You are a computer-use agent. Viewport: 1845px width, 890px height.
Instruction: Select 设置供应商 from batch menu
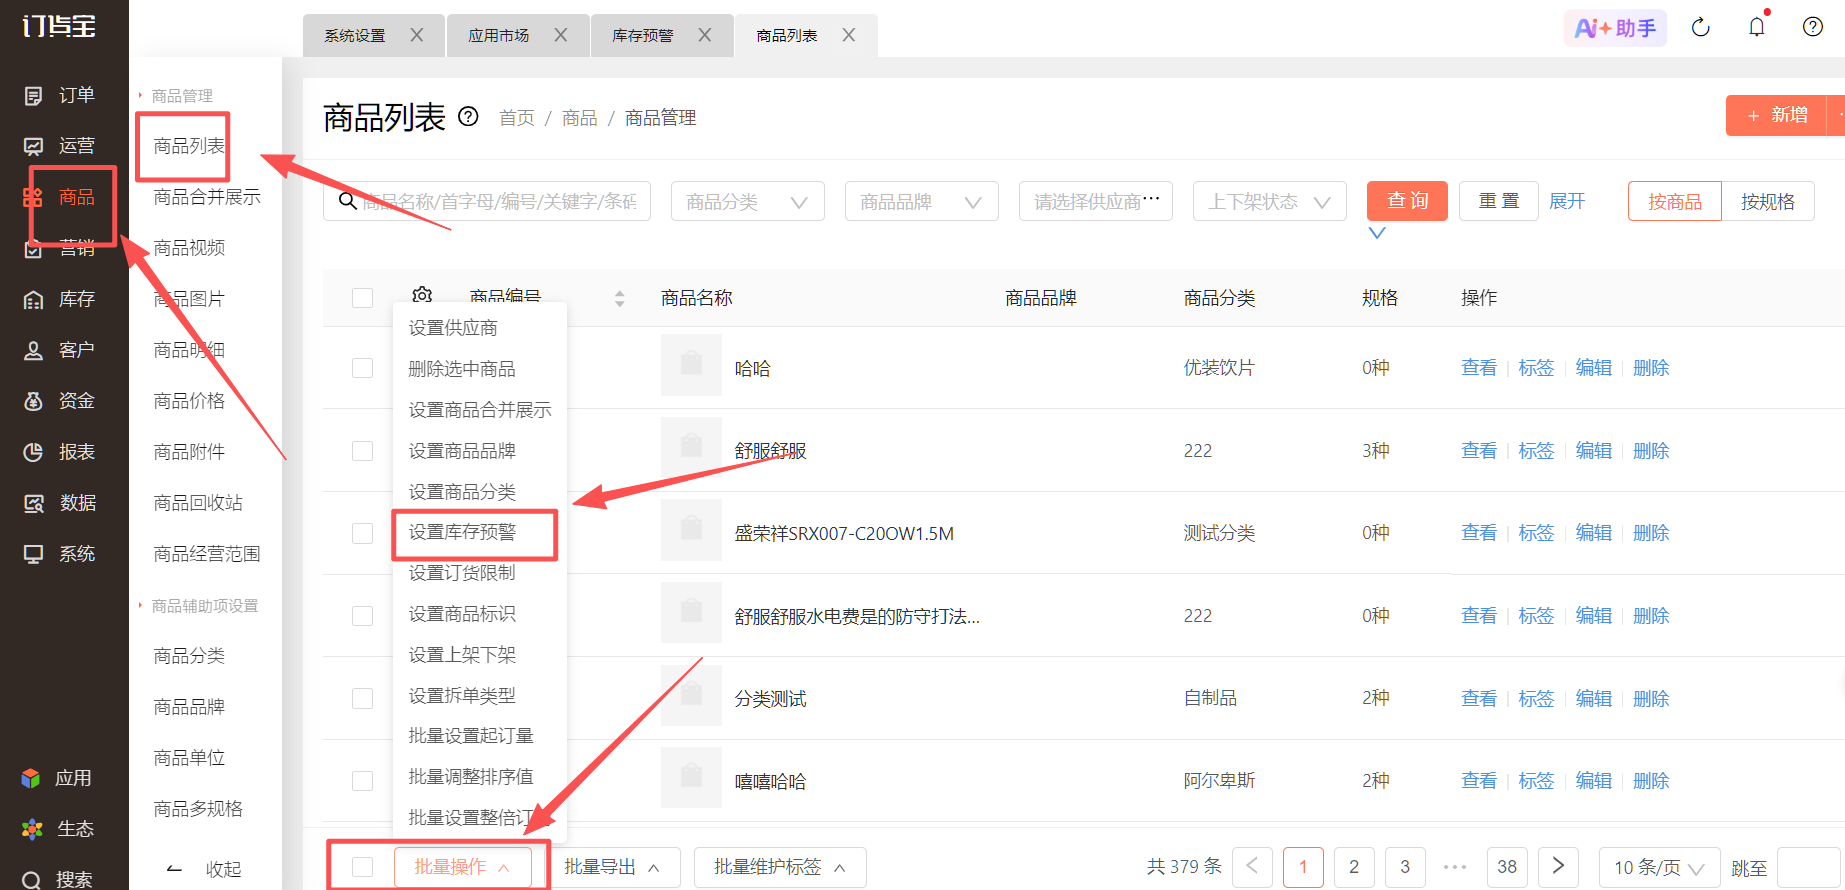(453, 328)
